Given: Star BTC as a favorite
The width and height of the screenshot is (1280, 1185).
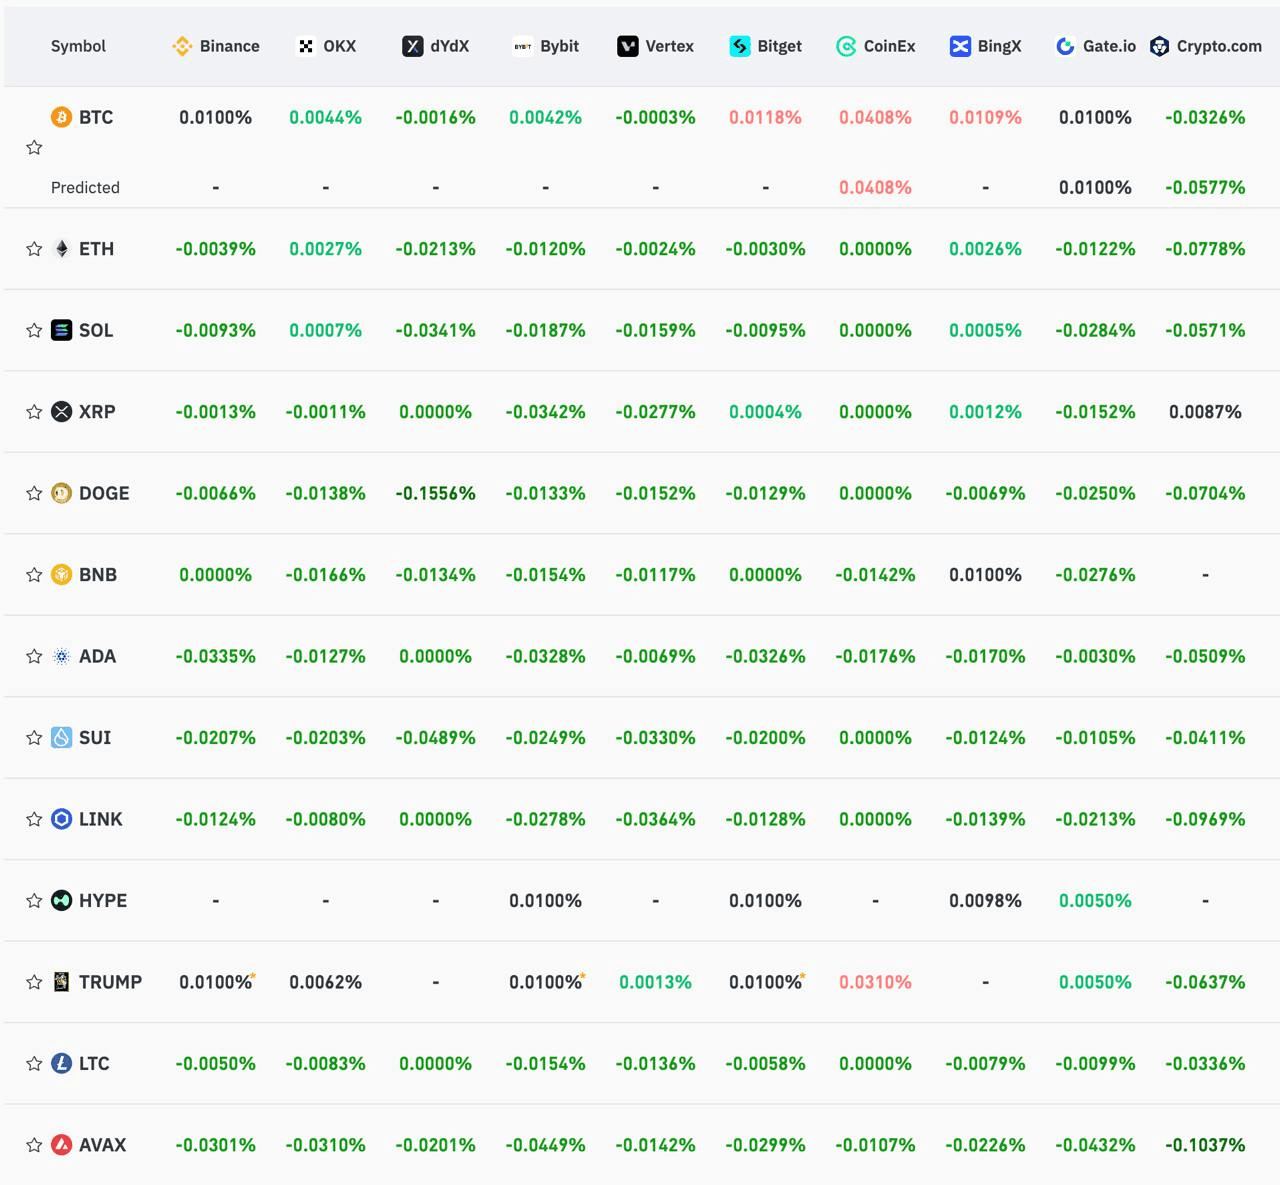Looking at the screenshot, I should coord(34,148).
